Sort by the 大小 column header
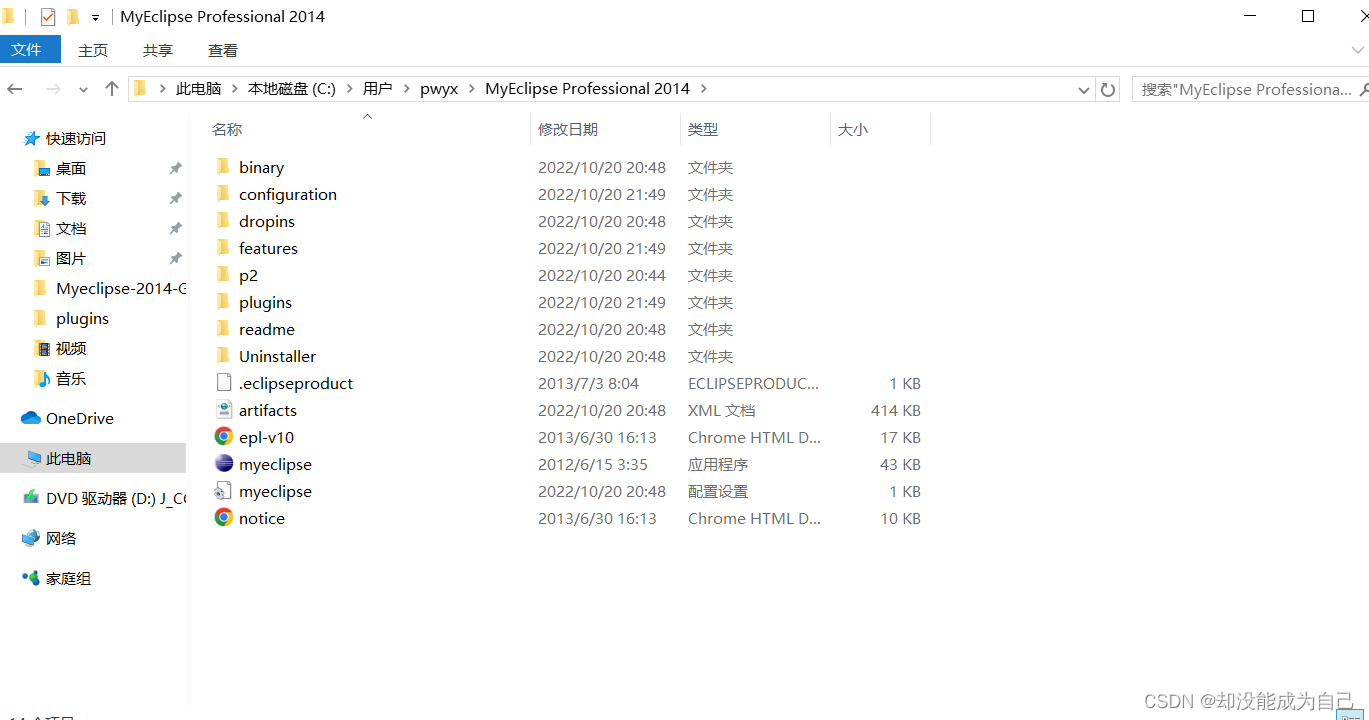This screenshot has height=720, width=1369. point(853,129)
